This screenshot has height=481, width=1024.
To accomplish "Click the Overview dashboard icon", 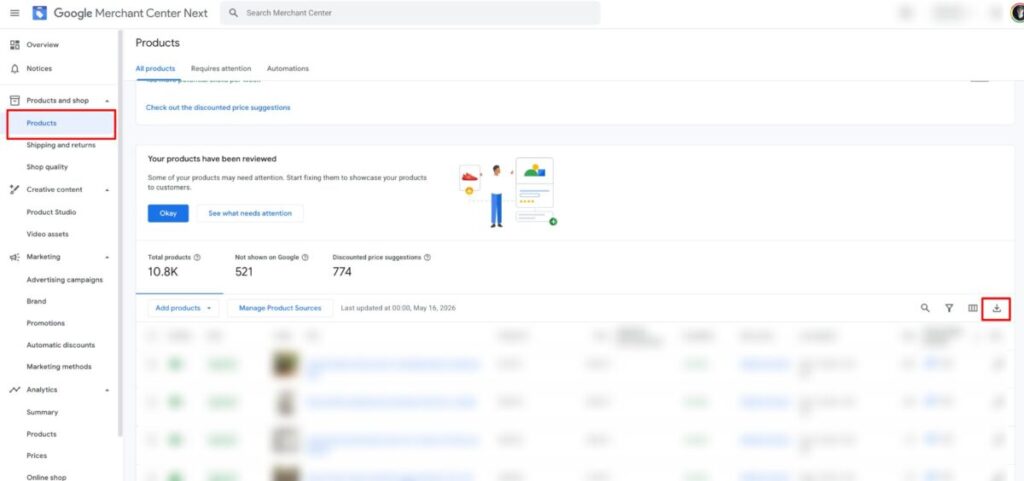I will coord(14,45).
